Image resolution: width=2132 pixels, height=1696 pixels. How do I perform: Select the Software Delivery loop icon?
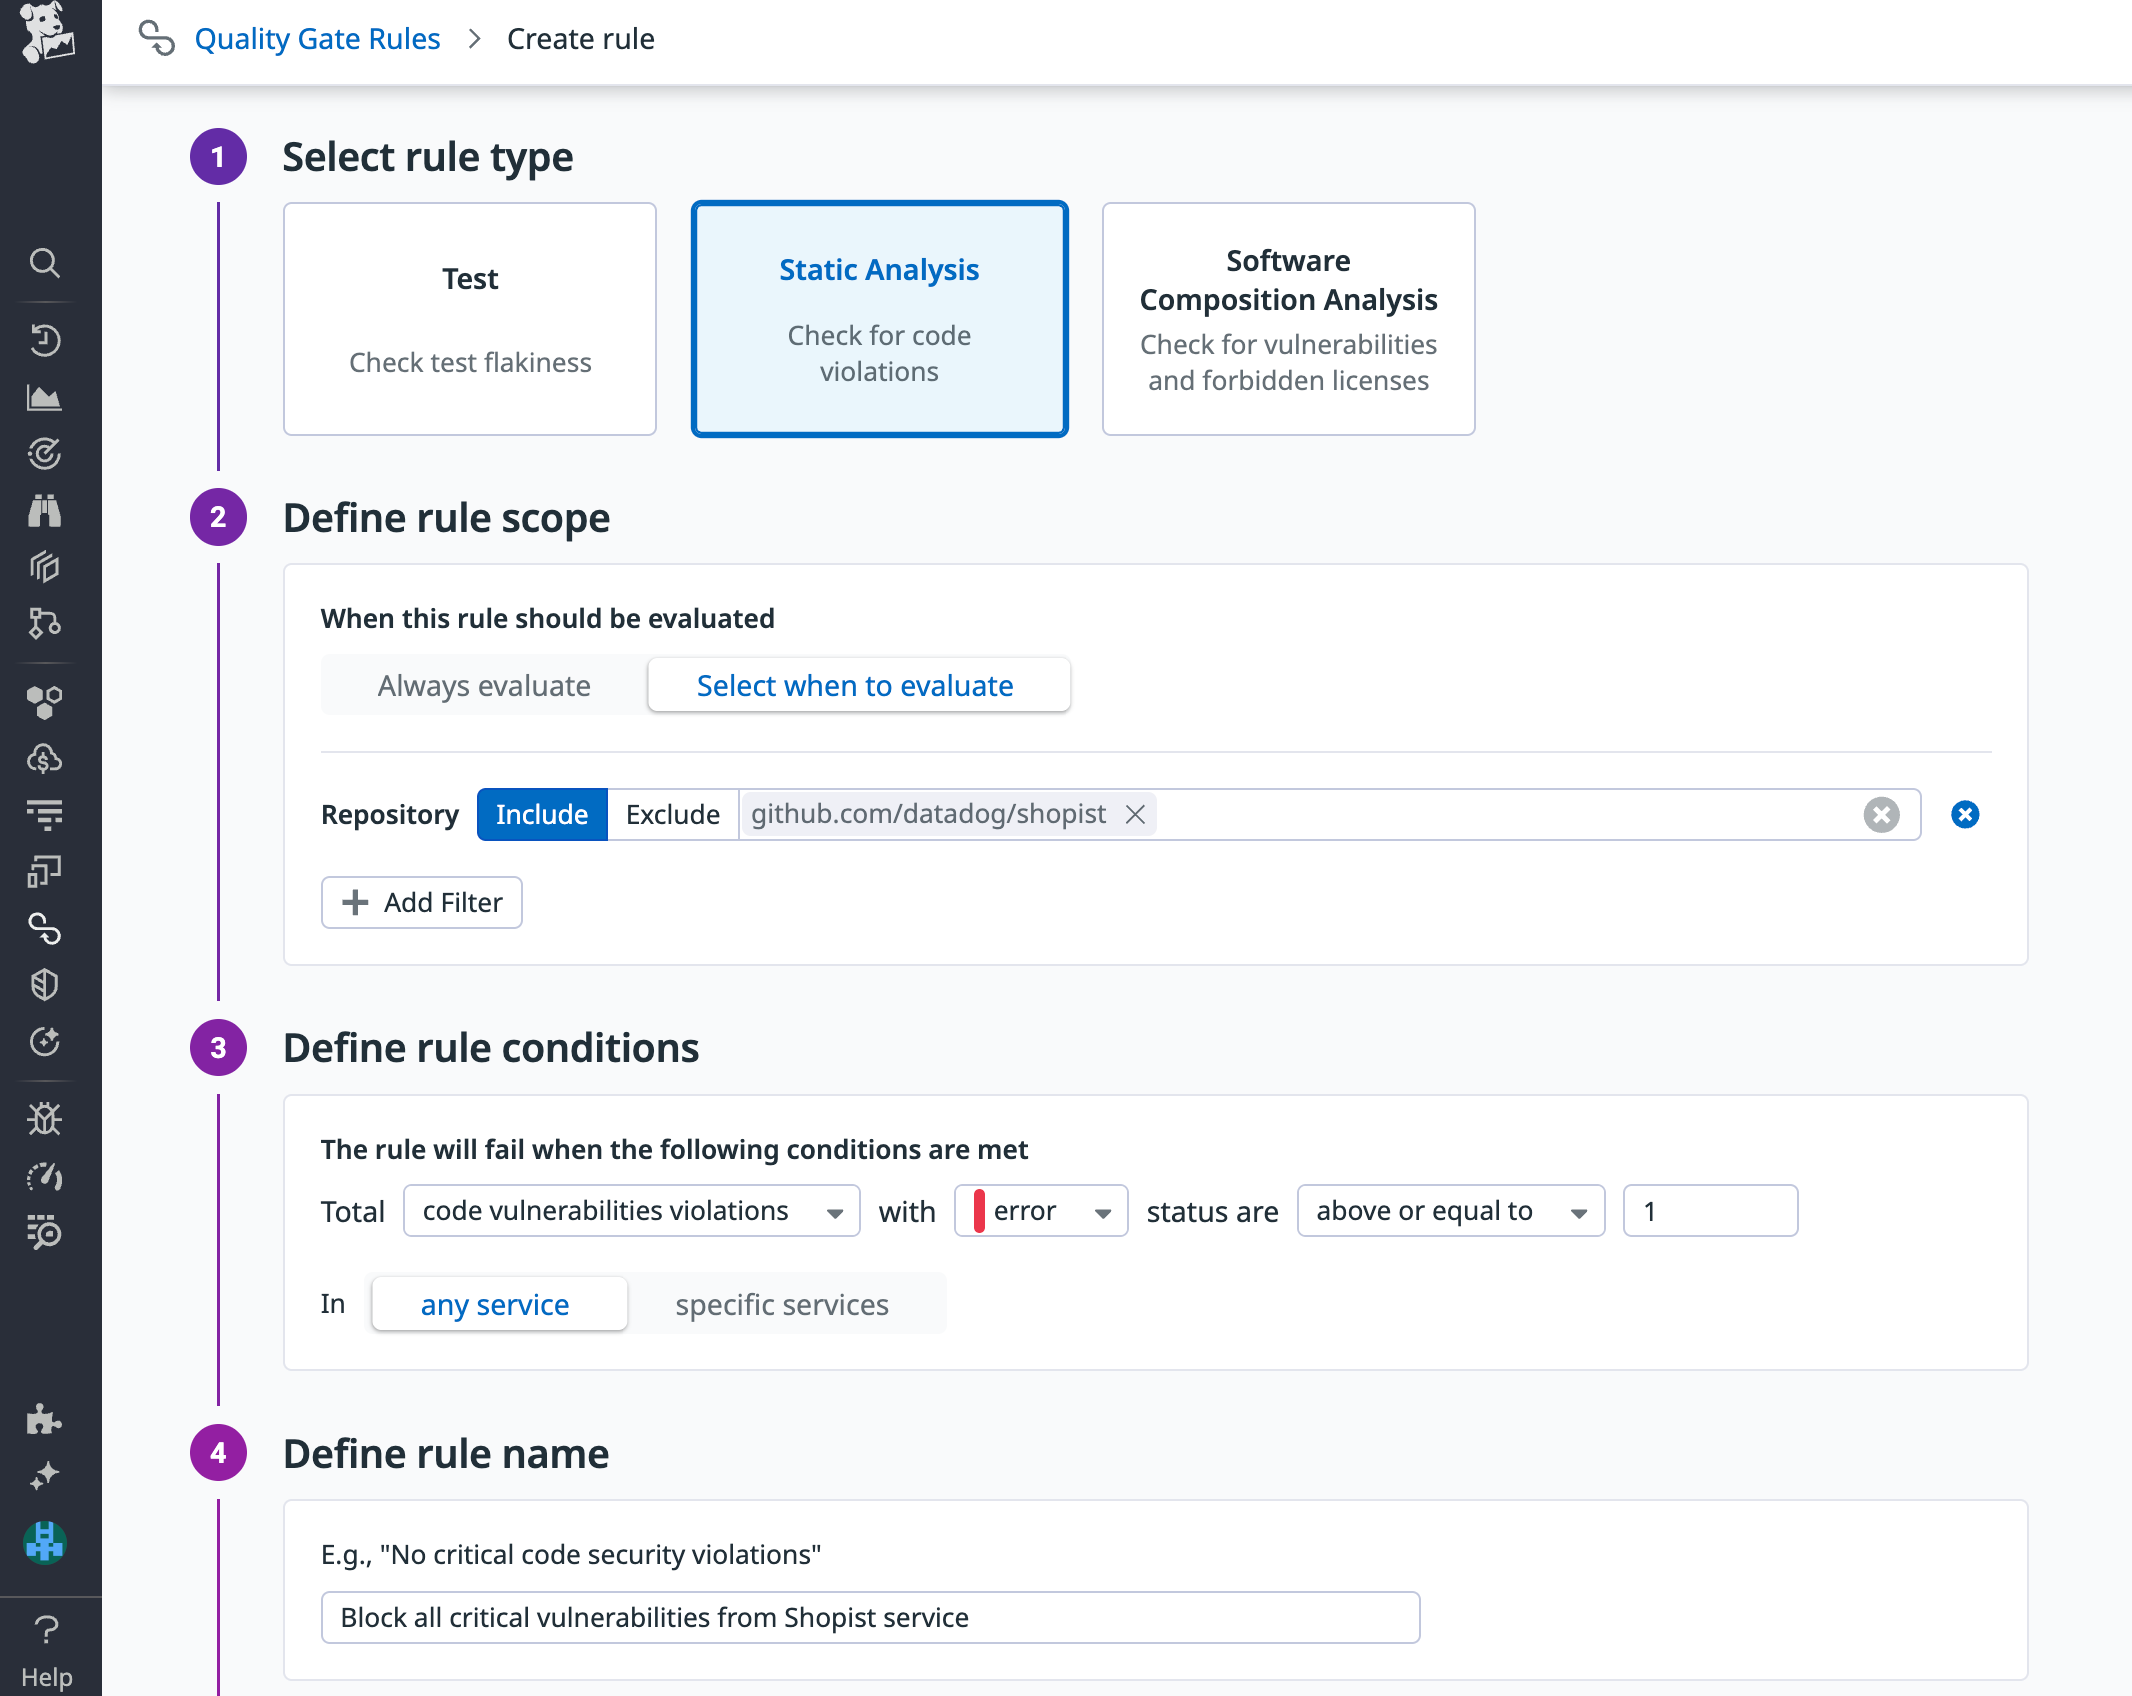coord(44,930)
